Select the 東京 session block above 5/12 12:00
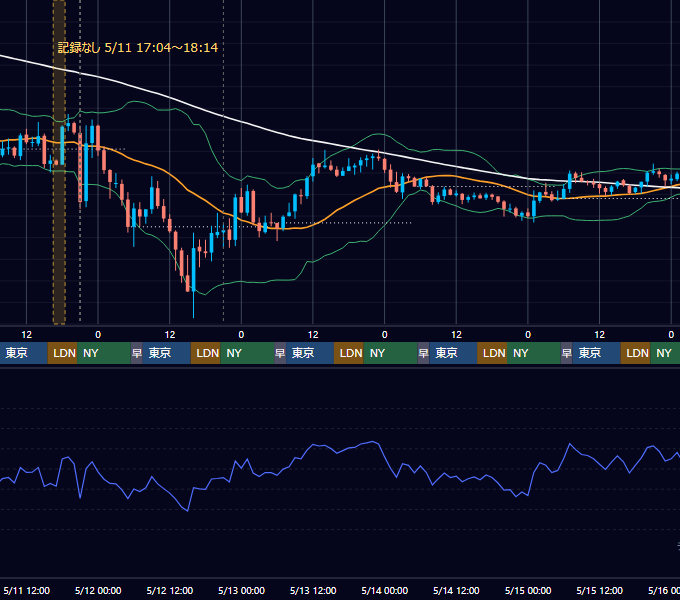 [x=167, y=353]
